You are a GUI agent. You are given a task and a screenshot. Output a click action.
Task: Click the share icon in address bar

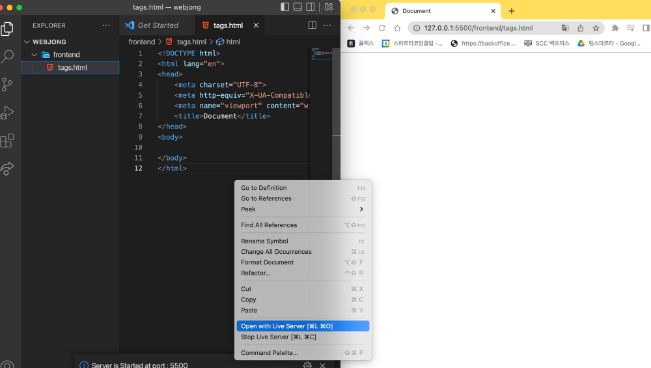[x=580, y=28]
